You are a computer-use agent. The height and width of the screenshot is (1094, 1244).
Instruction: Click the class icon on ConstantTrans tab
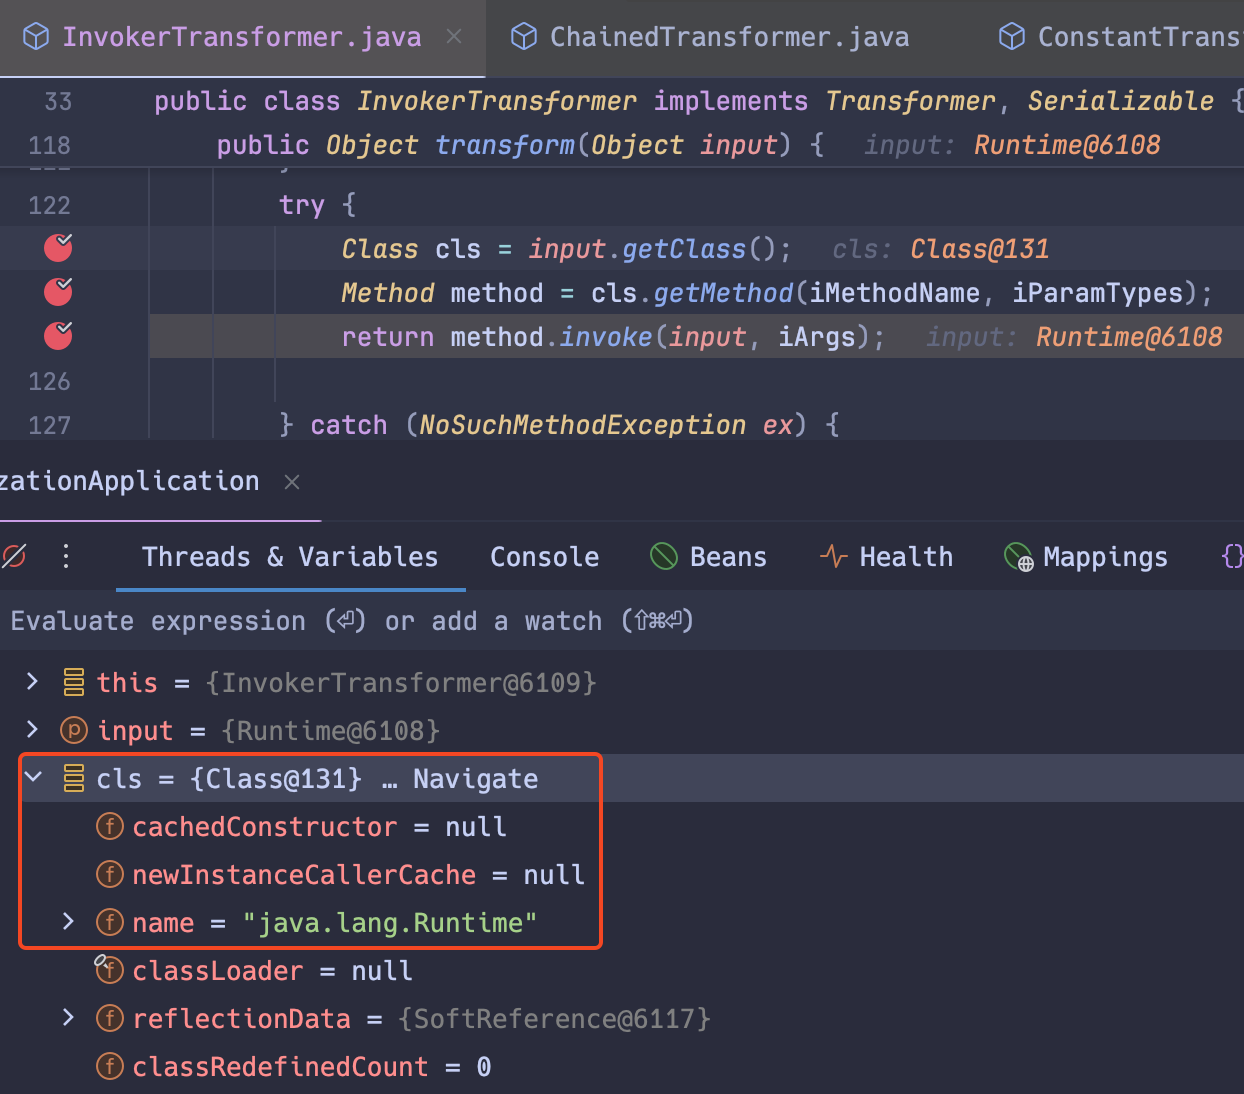tap(1010, 36)
